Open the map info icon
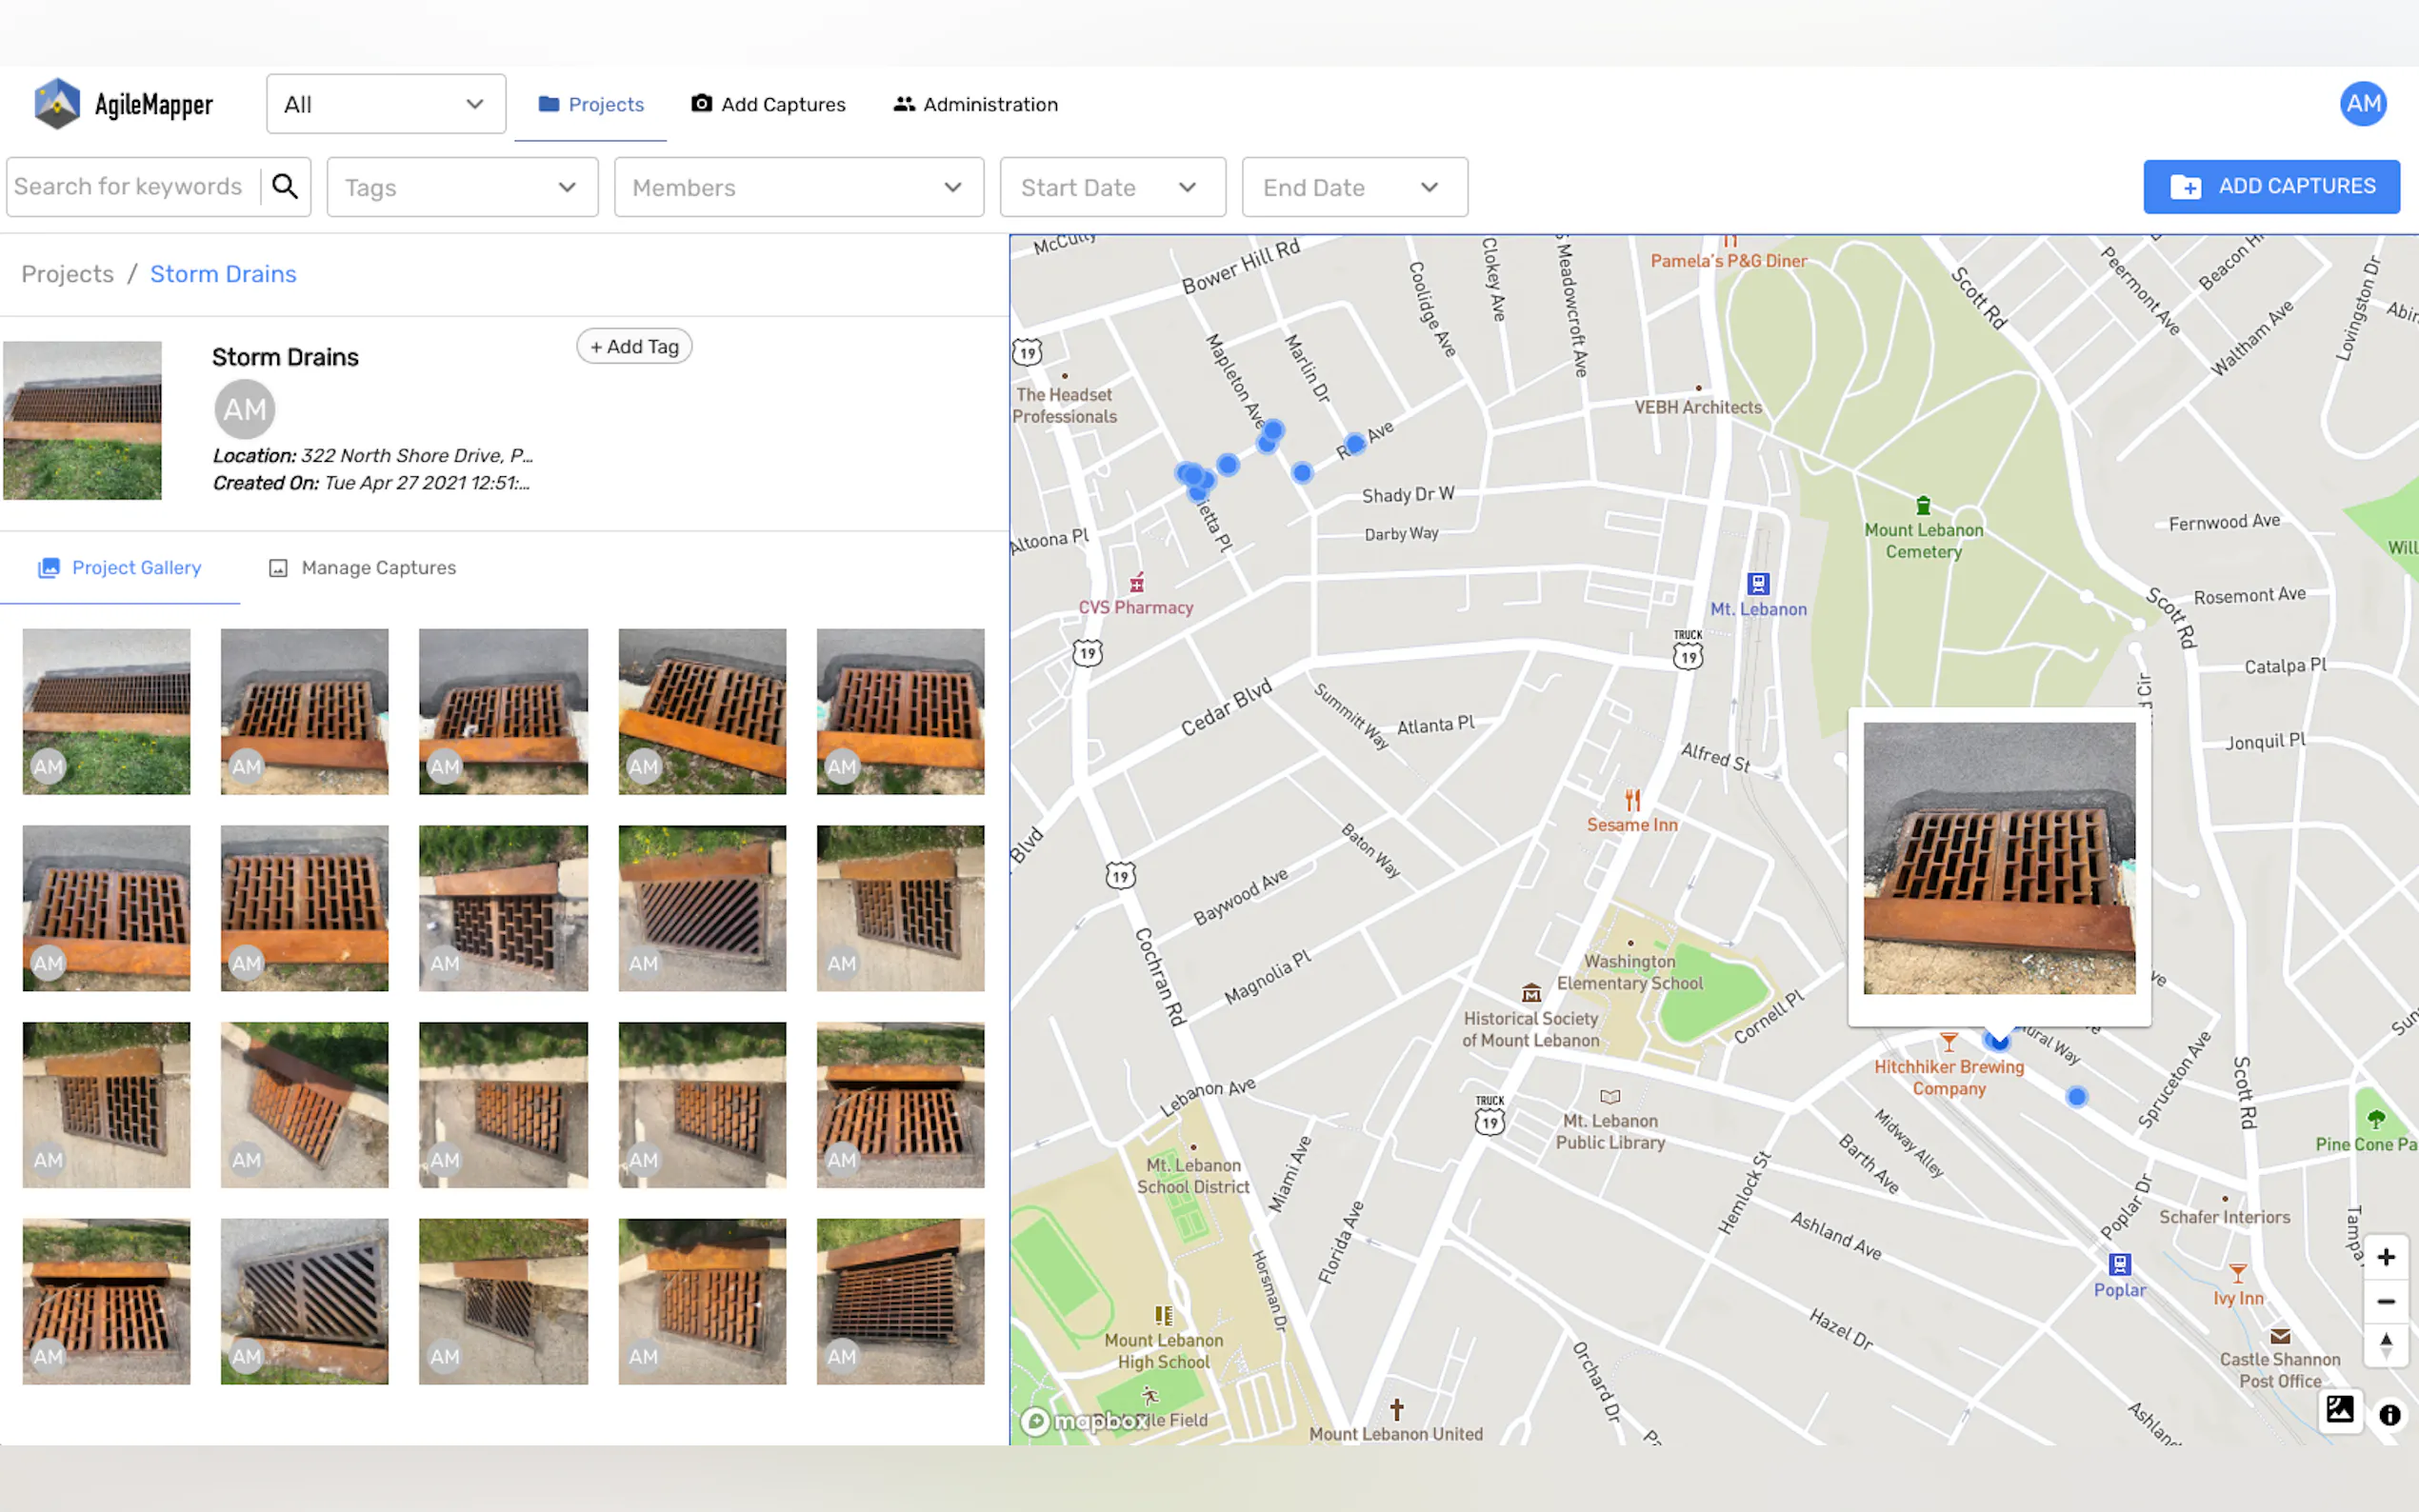2419x1512 pixels. [2389, 1415]
